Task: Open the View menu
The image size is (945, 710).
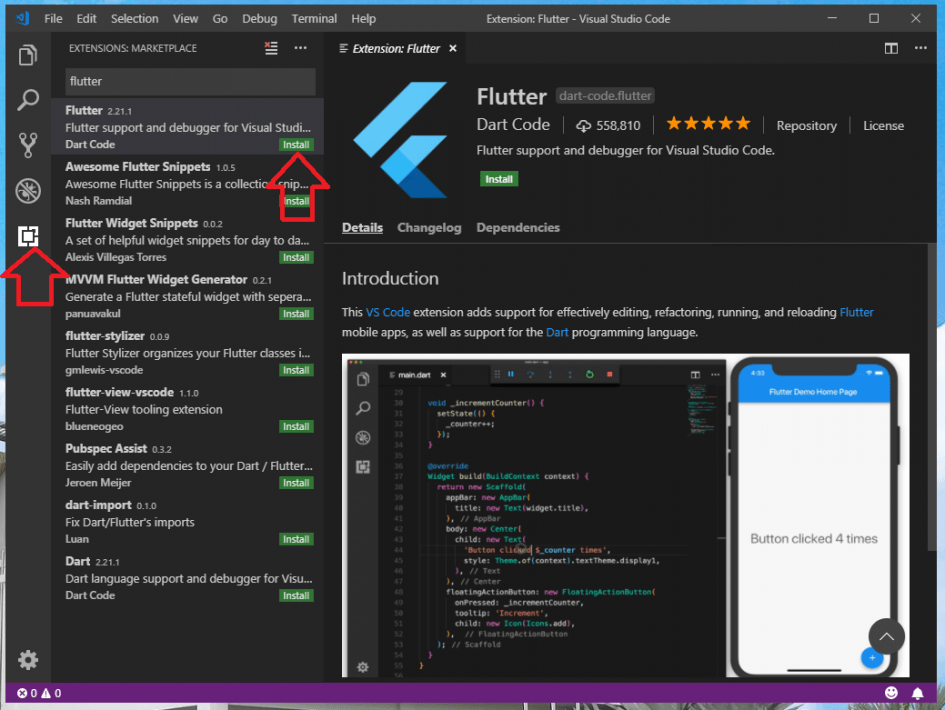Action: (x=185, y=19)
